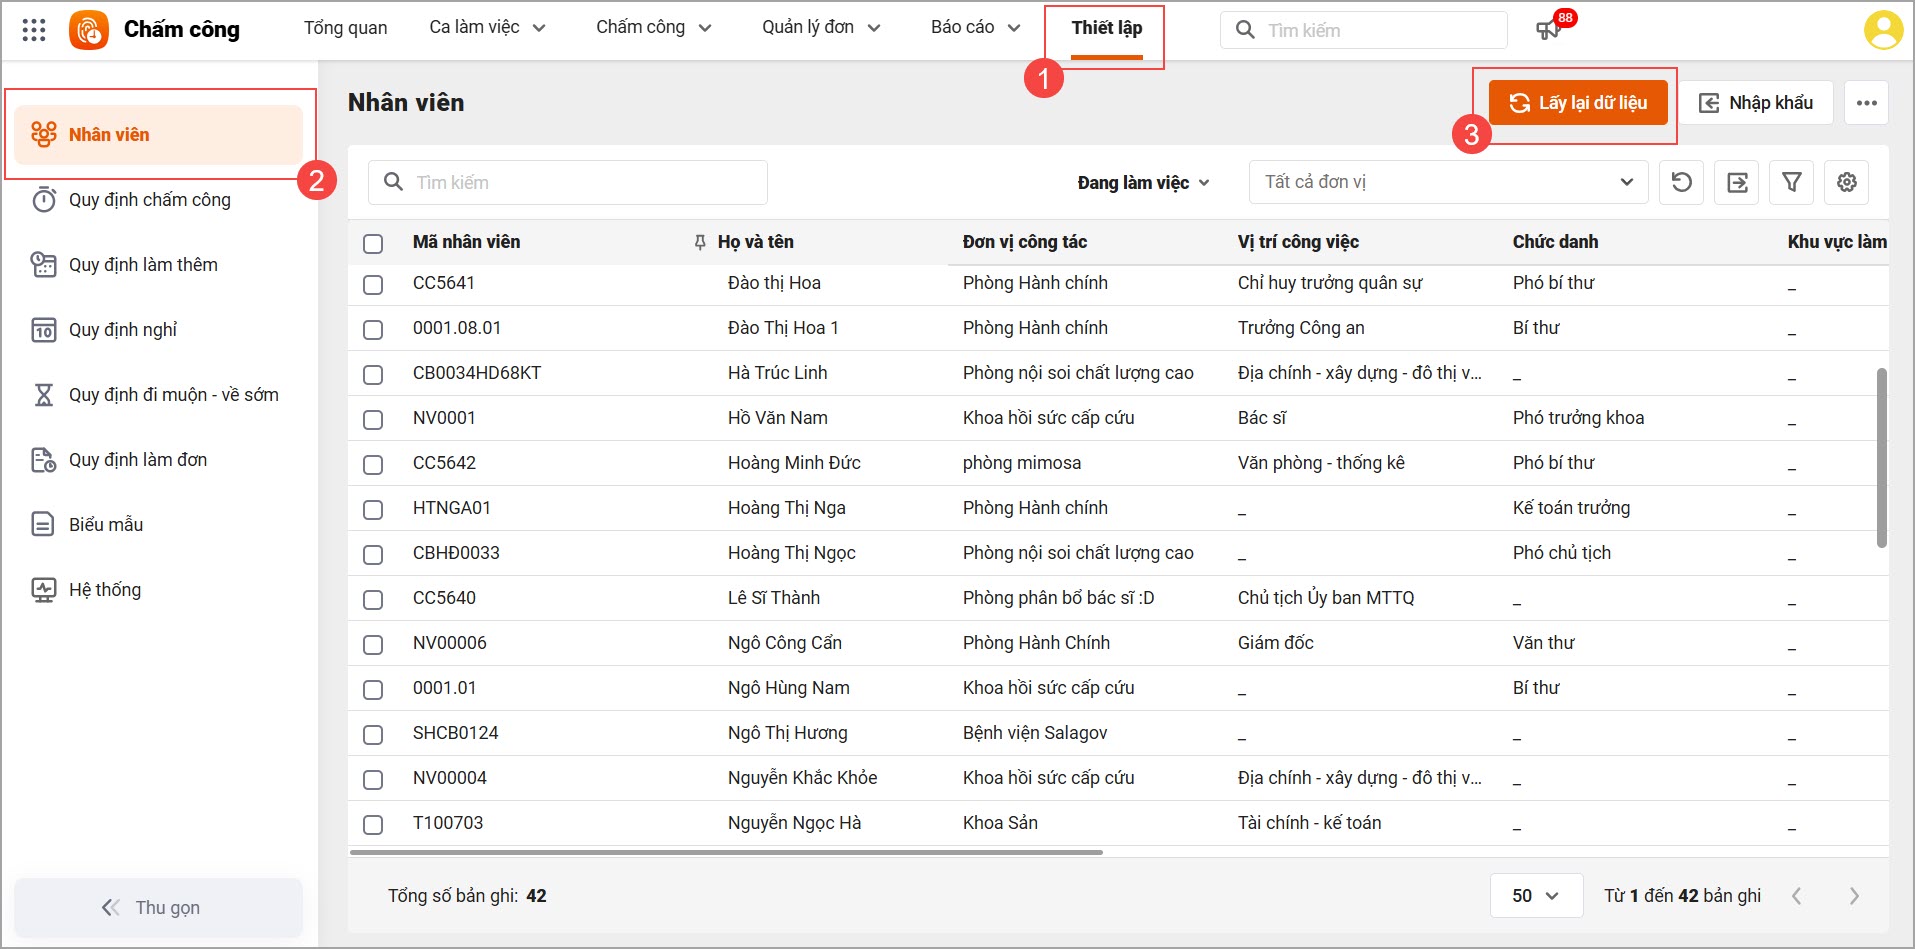Click the refresh table icon

1682,182
